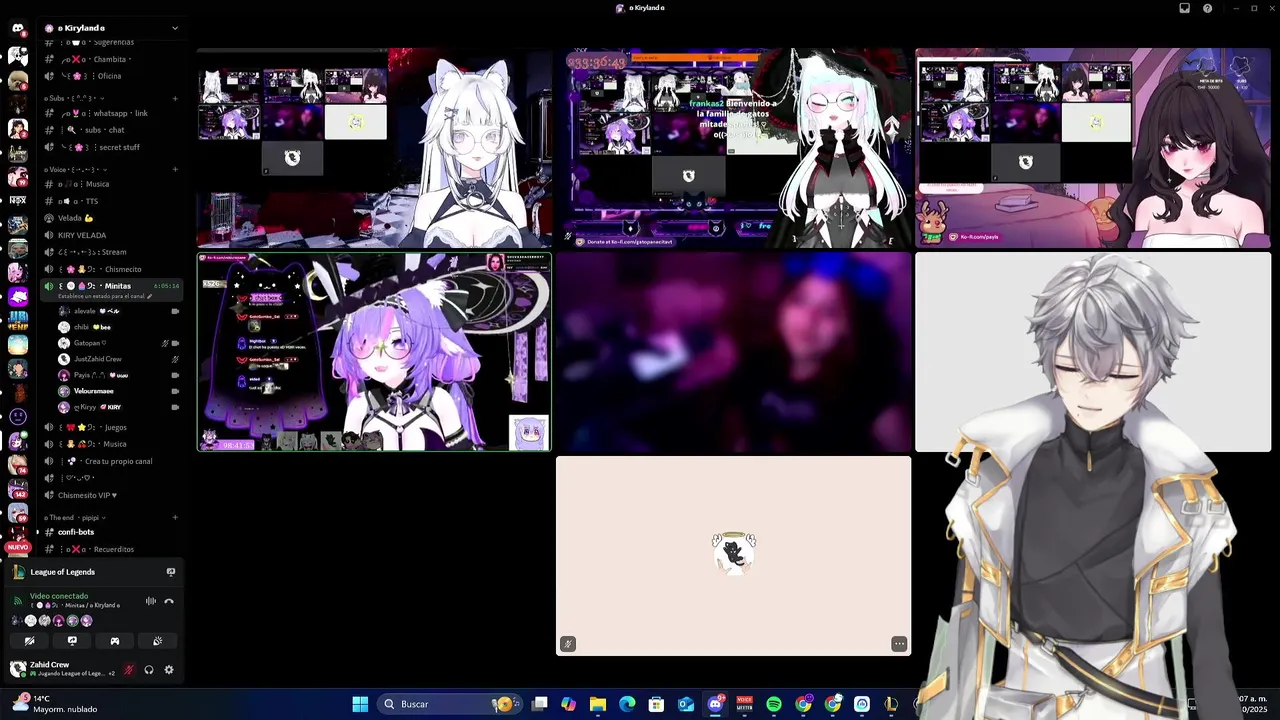Start an activity with the game controller icon
Screen dimensions: 1280x720
(115, 641)
